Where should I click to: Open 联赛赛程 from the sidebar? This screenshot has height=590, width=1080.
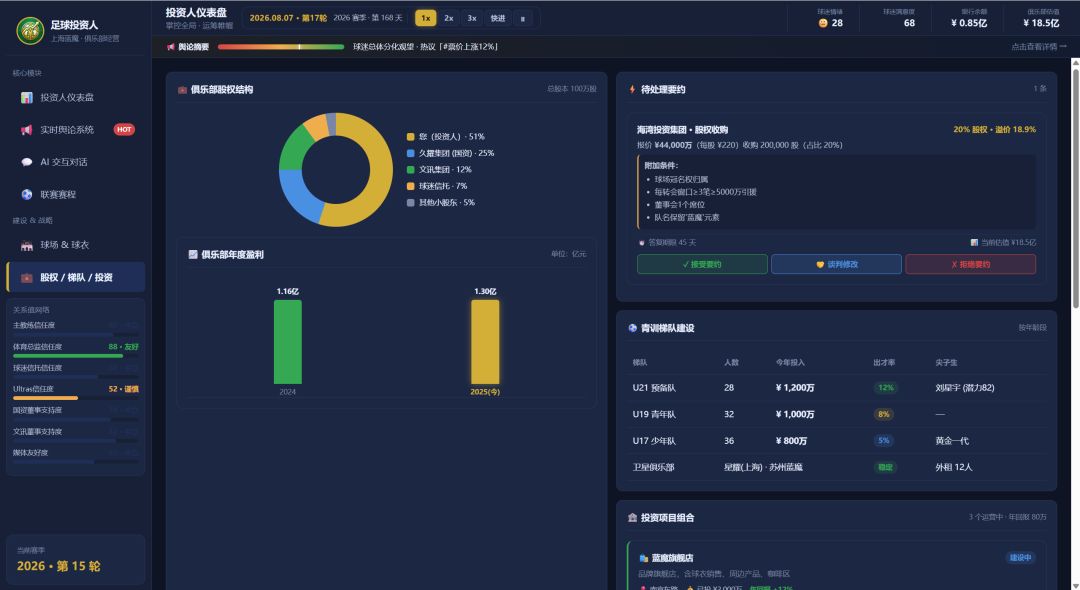point(76,195)
